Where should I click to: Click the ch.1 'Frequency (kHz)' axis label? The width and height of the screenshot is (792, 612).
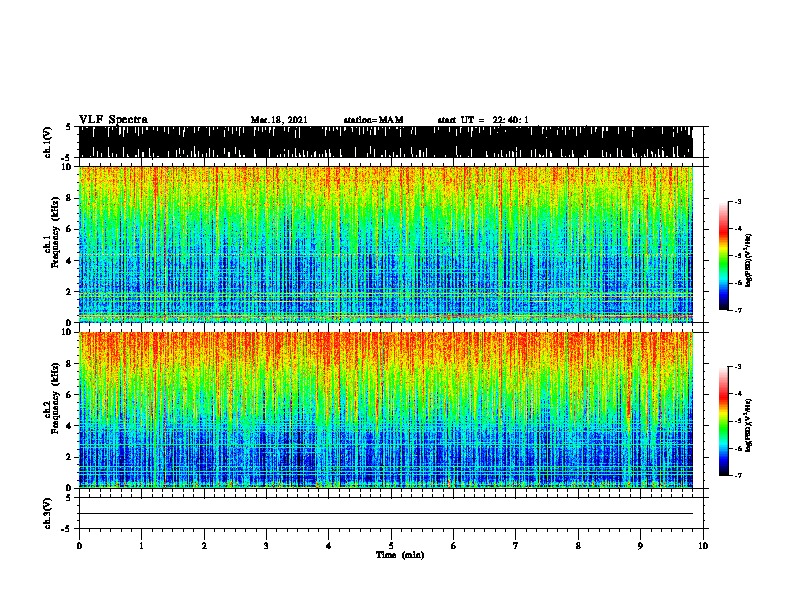[x=55, y=232]
